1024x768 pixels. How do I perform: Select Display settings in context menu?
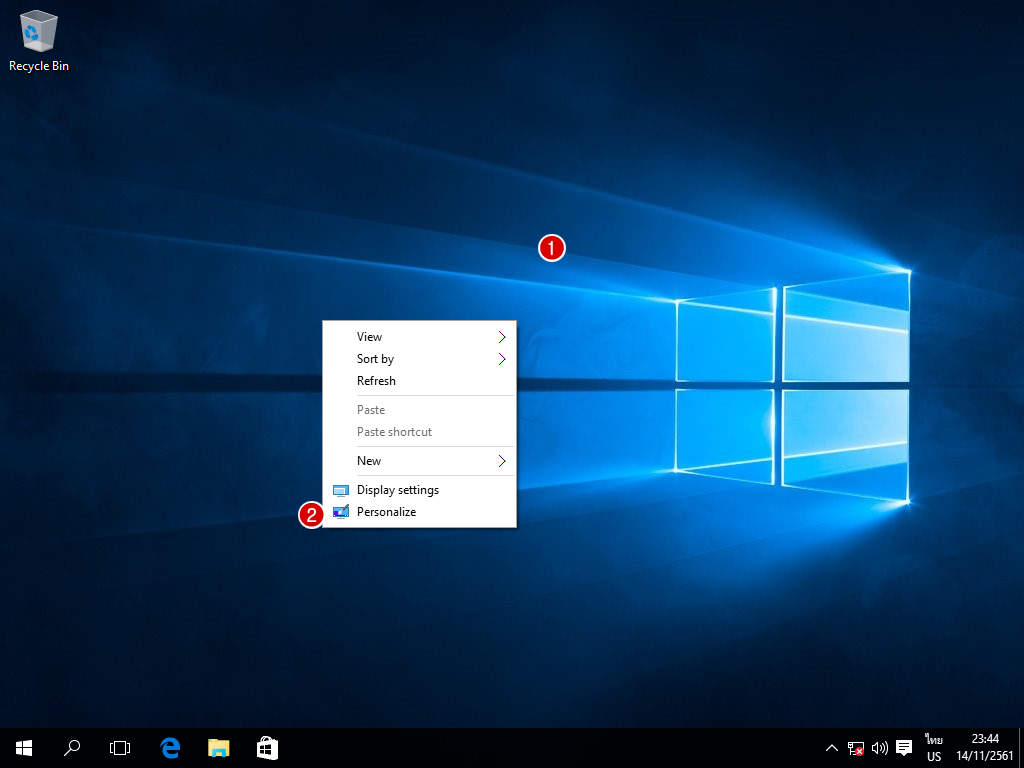[x=397, y=490]
